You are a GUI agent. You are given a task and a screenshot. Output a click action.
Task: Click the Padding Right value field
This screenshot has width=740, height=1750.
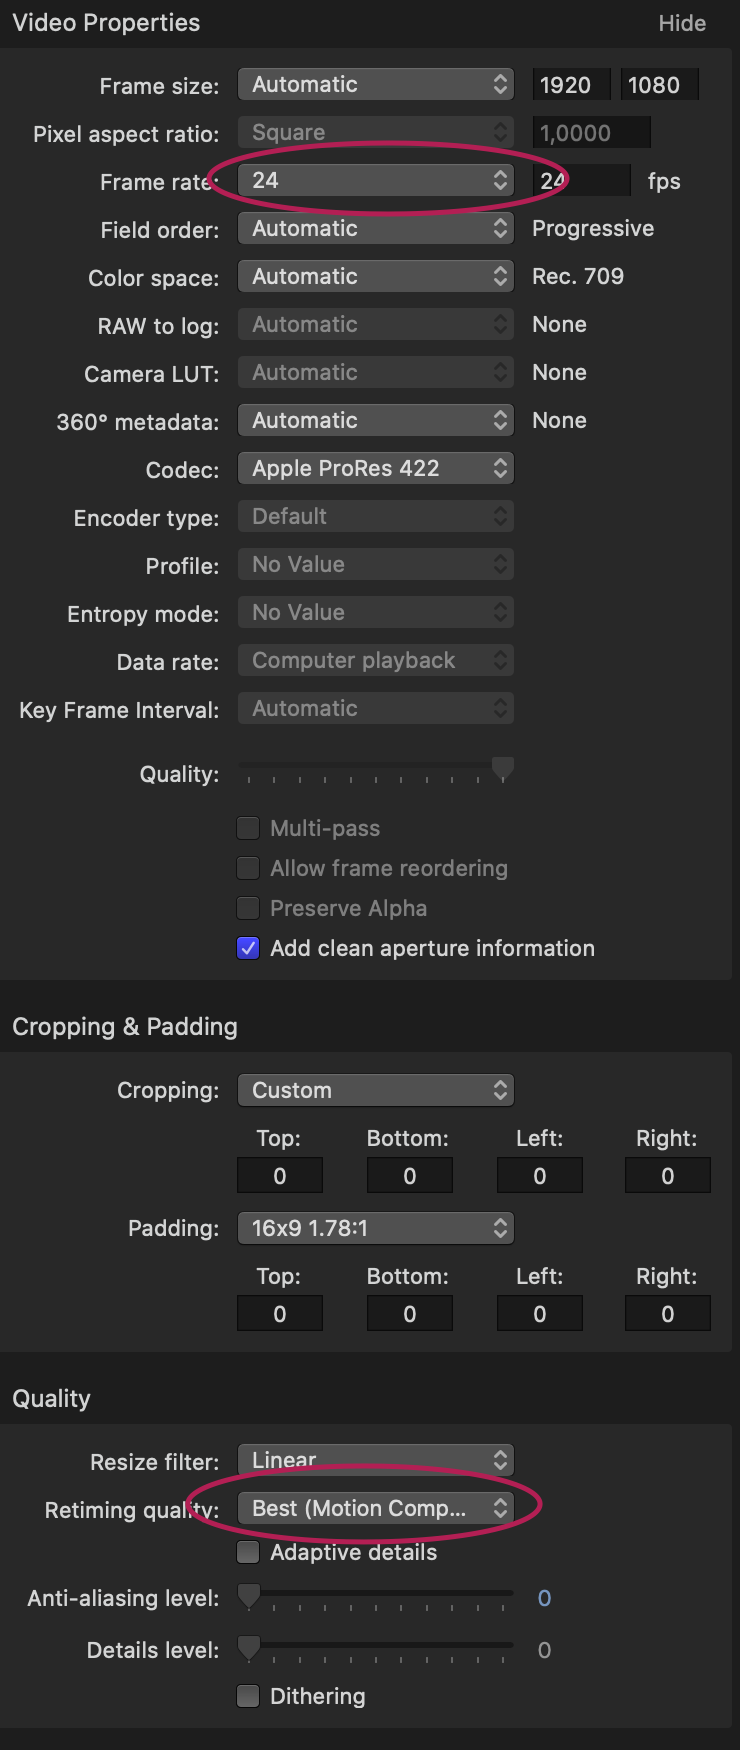coord(668,1314)
